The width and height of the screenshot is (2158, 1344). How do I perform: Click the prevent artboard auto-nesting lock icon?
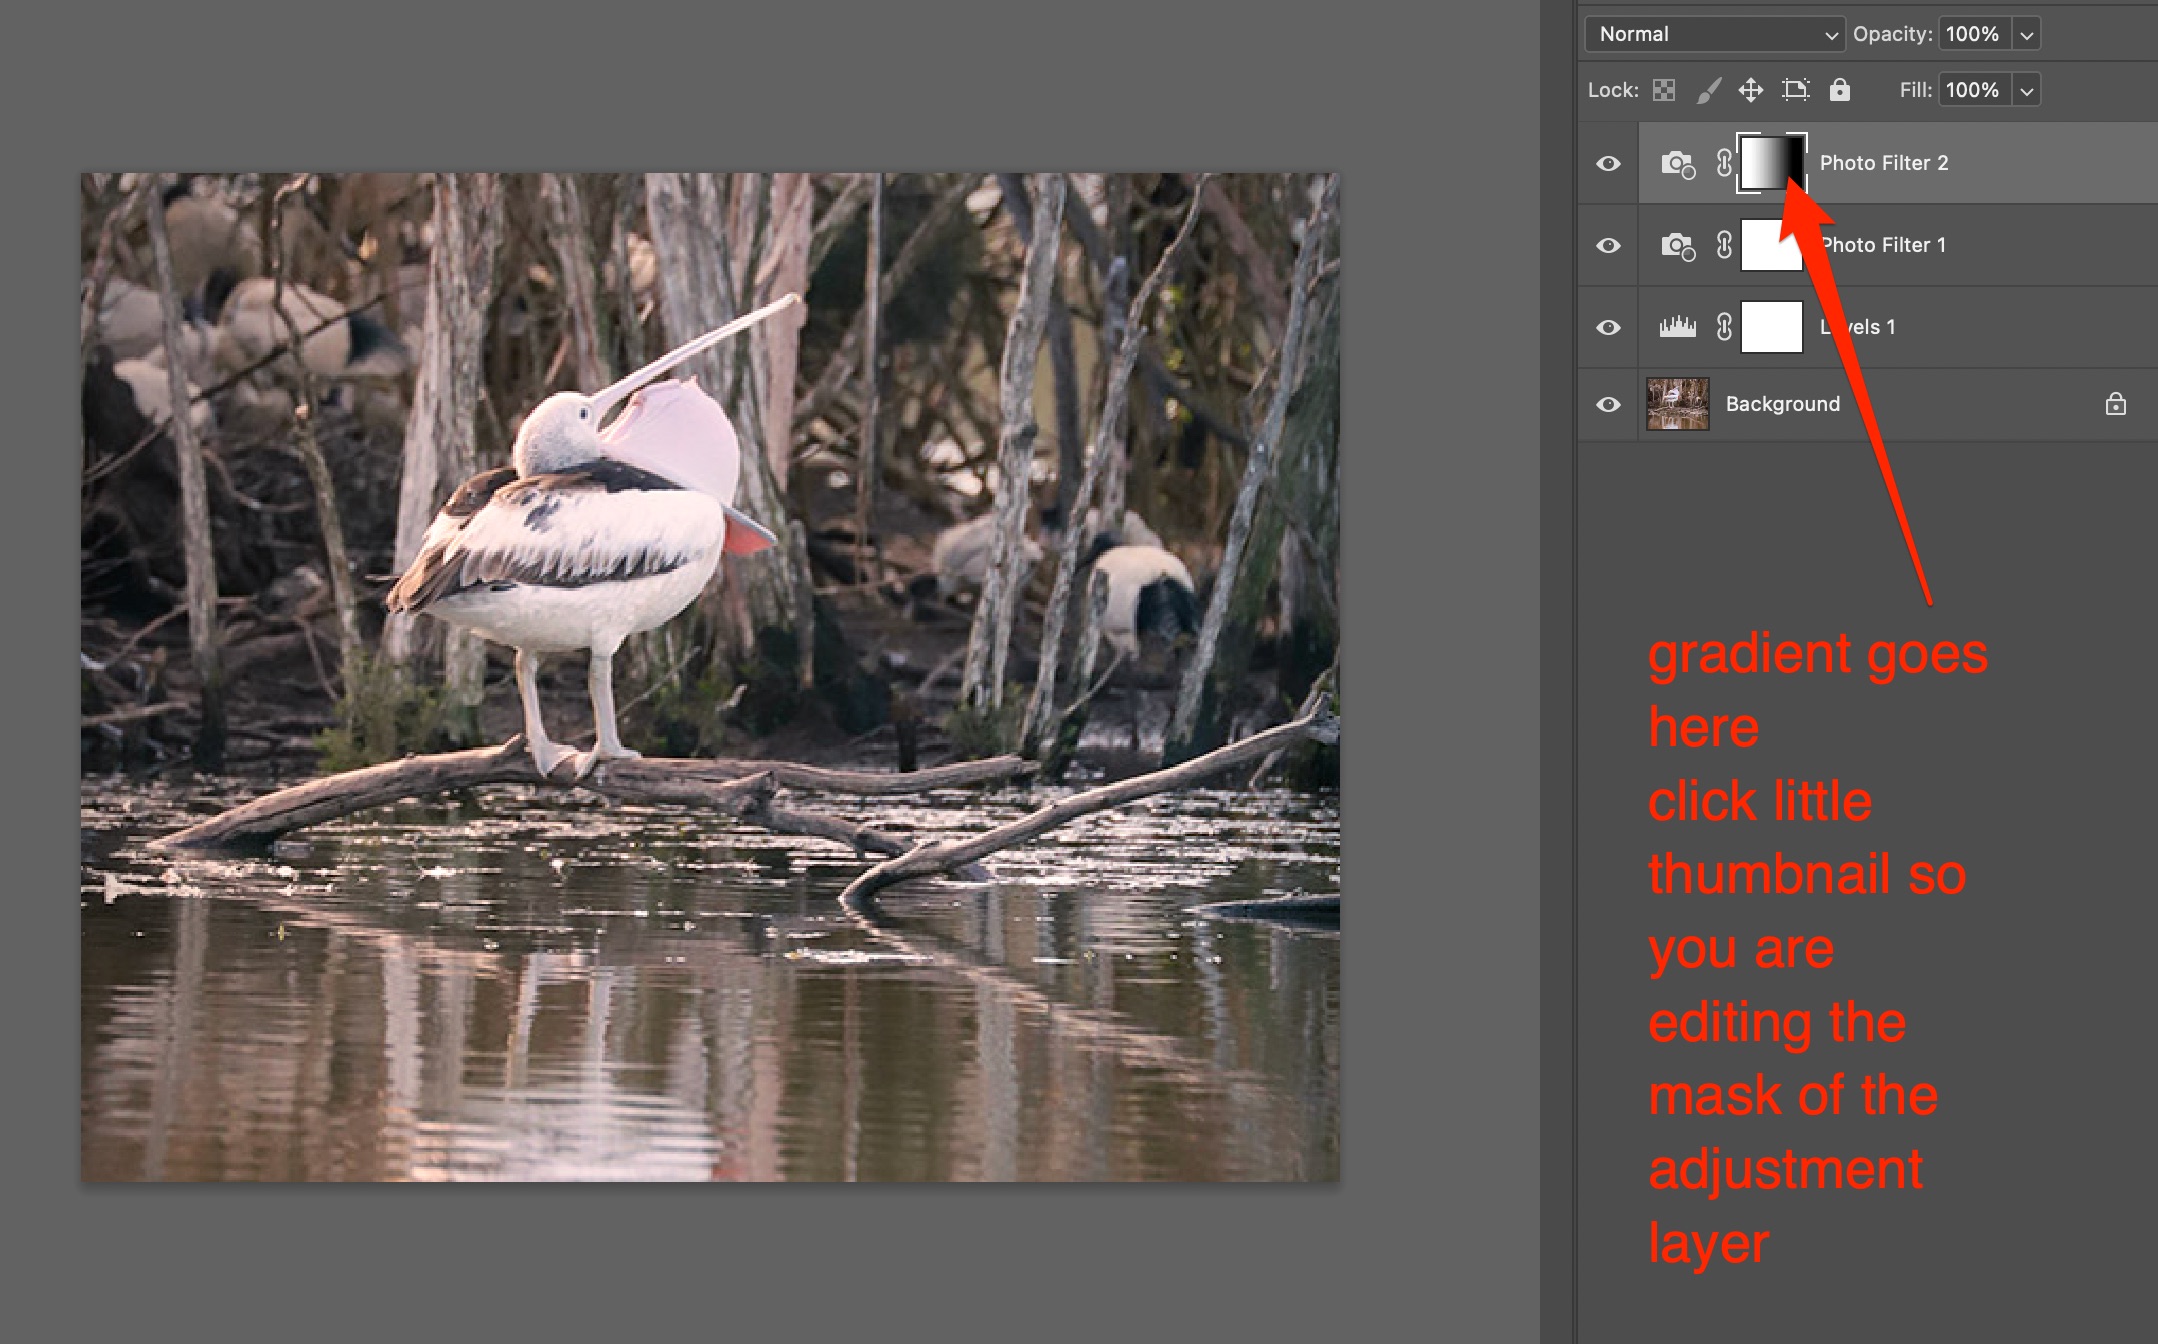1795,90
